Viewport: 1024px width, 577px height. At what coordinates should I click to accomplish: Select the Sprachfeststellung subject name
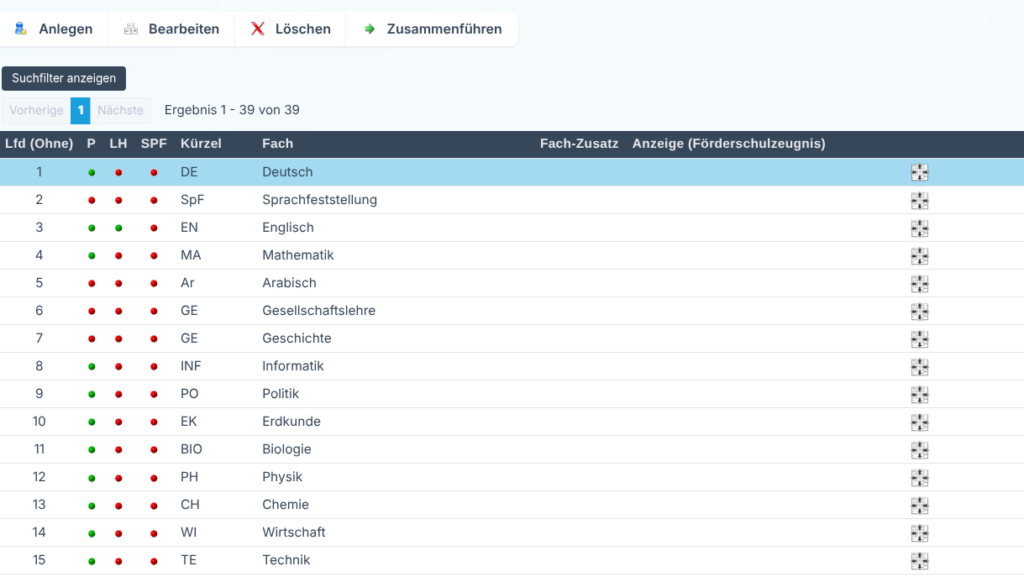pyautogui.click(x=319, y=200)
